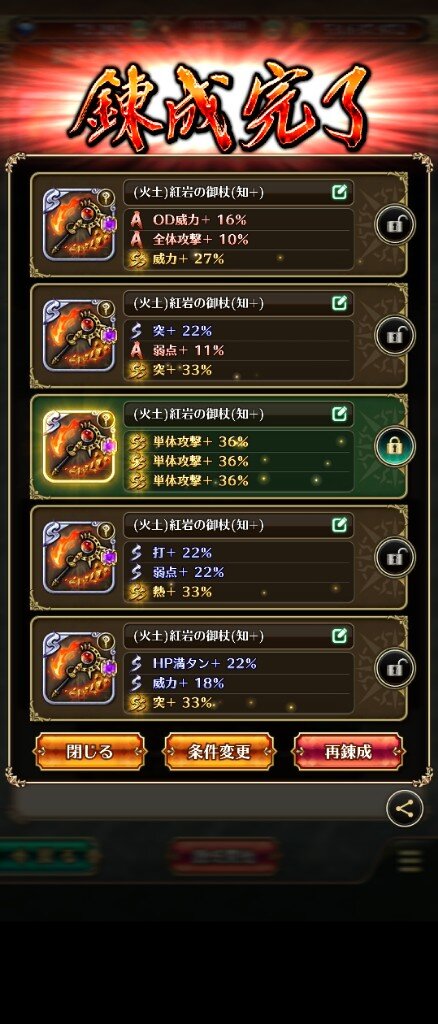Select the 弱点+22% skill row
This screenshot has height=1024, width=438.
click(x=239, y=572)
